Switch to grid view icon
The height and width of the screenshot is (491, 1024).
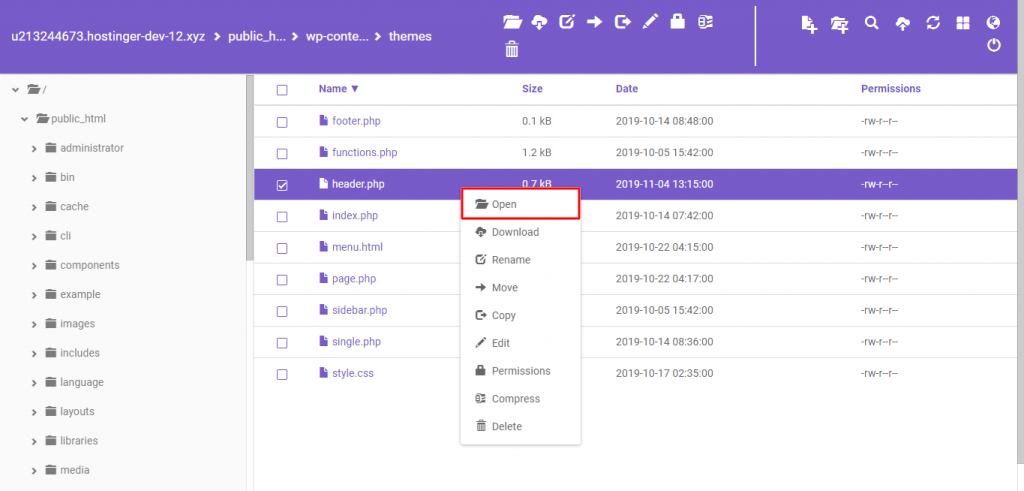pos(963,23)
